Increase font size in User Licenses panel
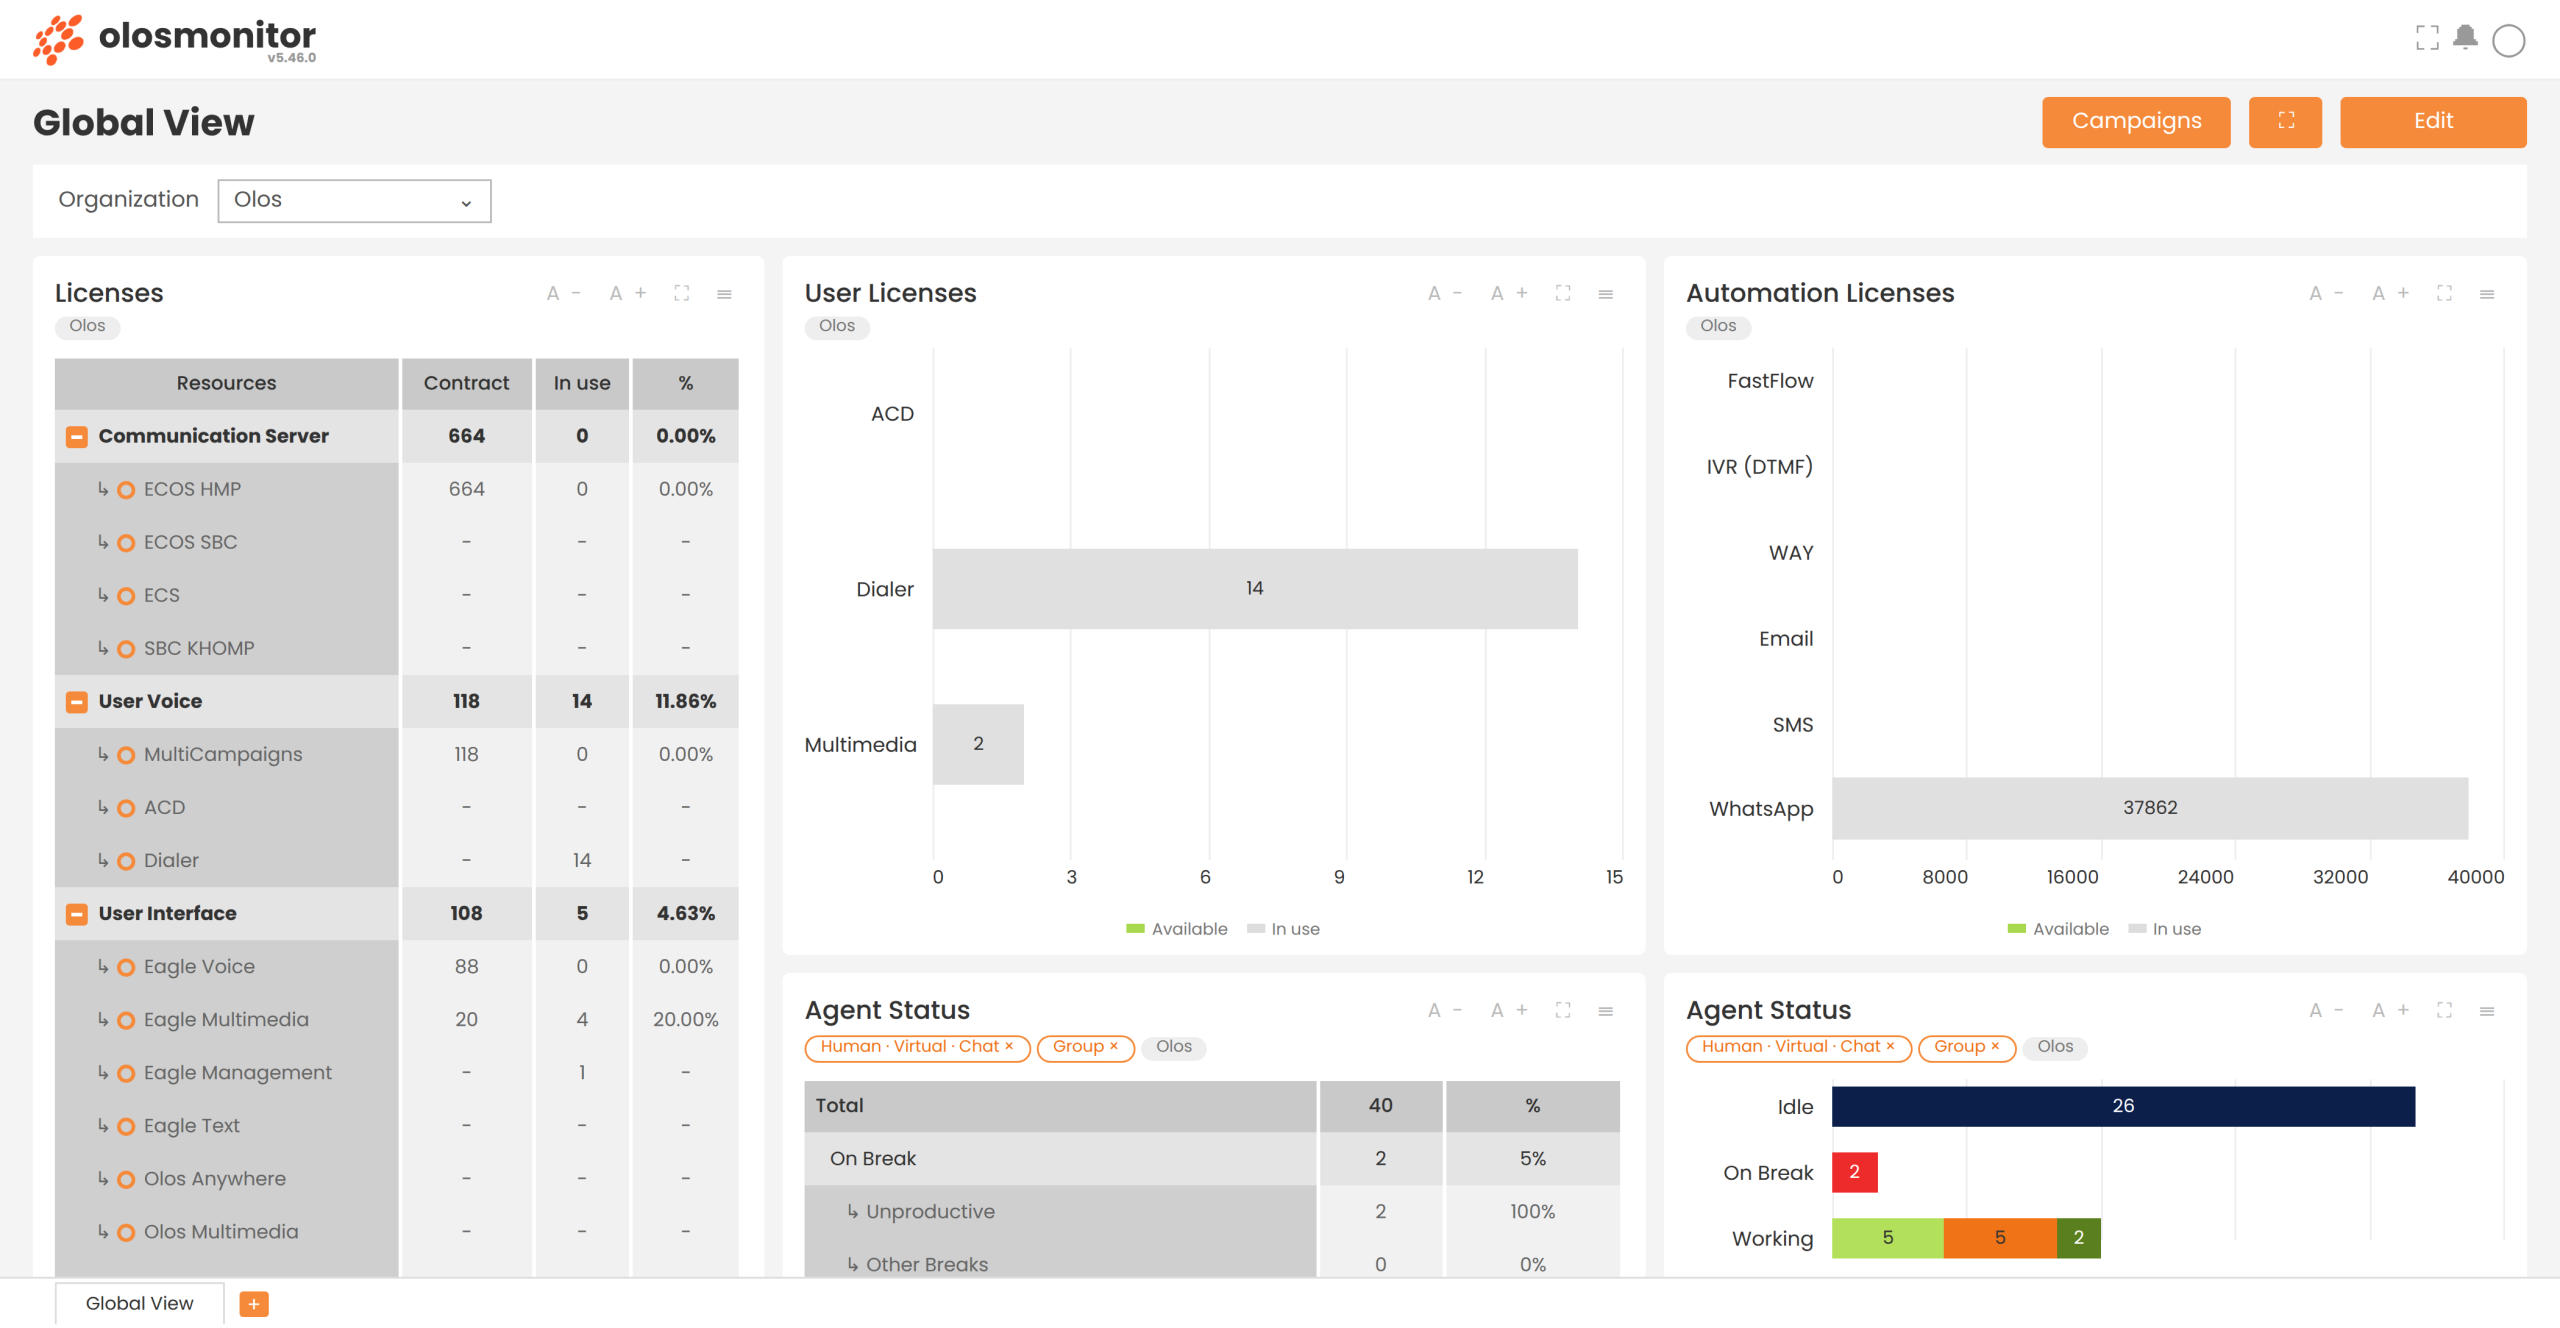2560x1328 pixels. tap(1509, 294)
